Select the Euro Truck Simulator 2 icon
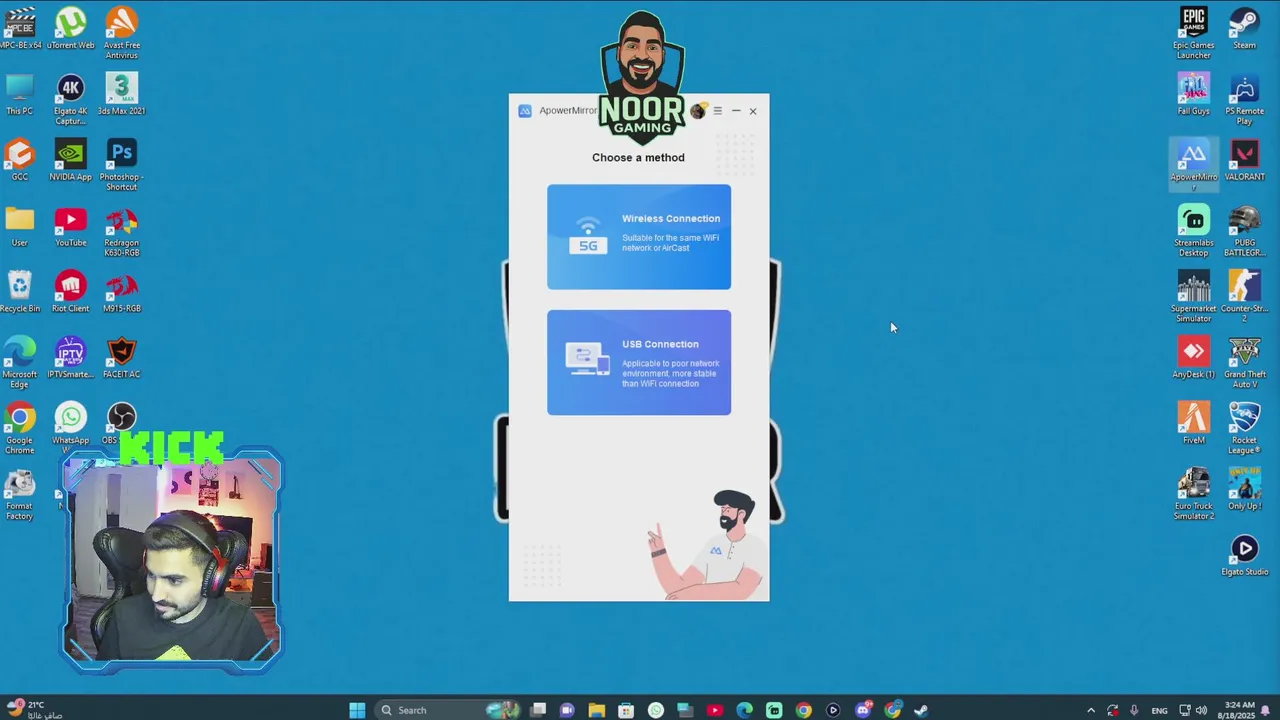This screenshot has height=720, width=1280. (x=1193, y=495)
